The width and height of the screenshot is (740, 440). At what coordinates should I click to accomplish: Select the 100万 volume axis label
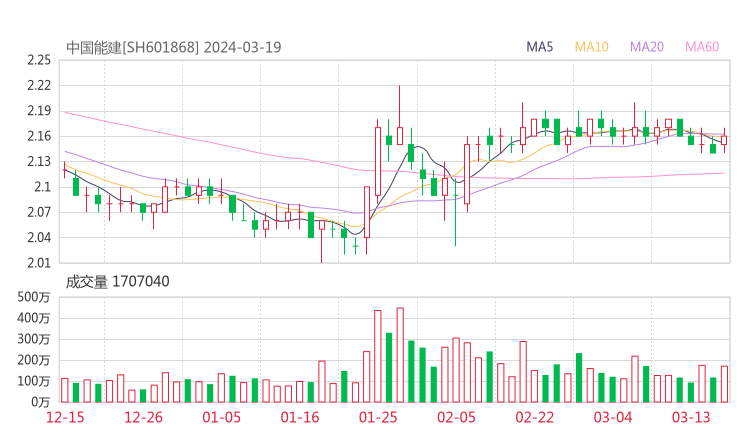(x=34, y=381)
